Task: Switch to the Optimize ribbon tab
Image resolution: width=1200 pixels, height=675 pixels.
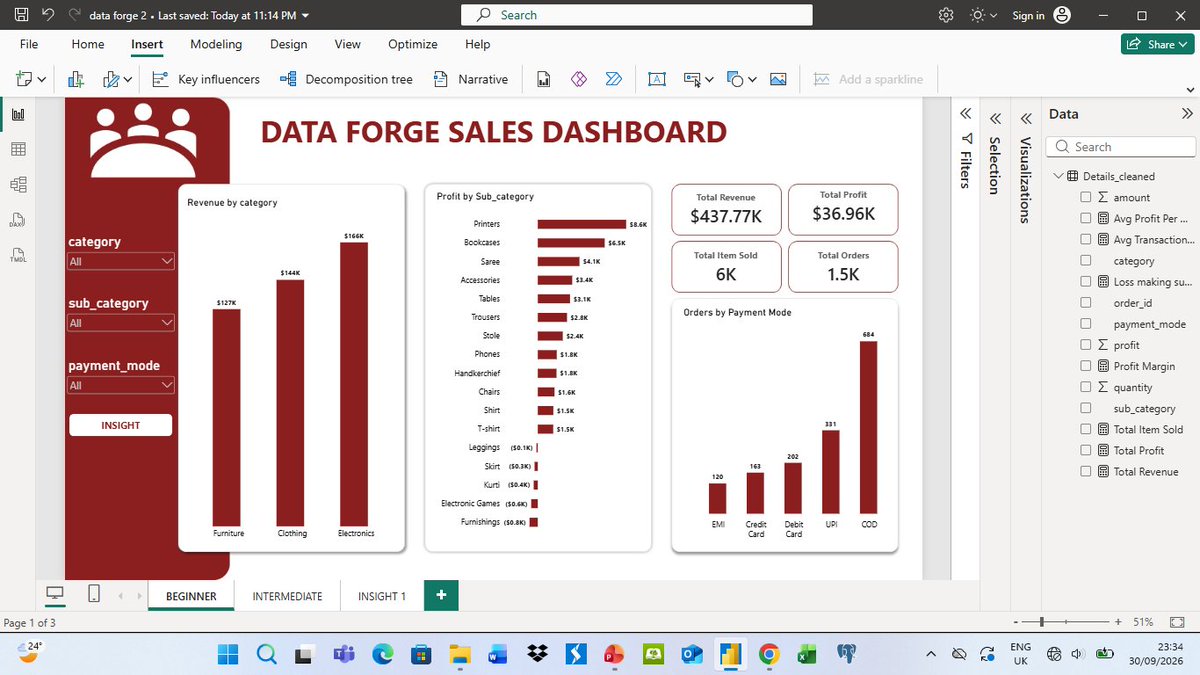Action: pyautogui.click(x=413, y=44)
